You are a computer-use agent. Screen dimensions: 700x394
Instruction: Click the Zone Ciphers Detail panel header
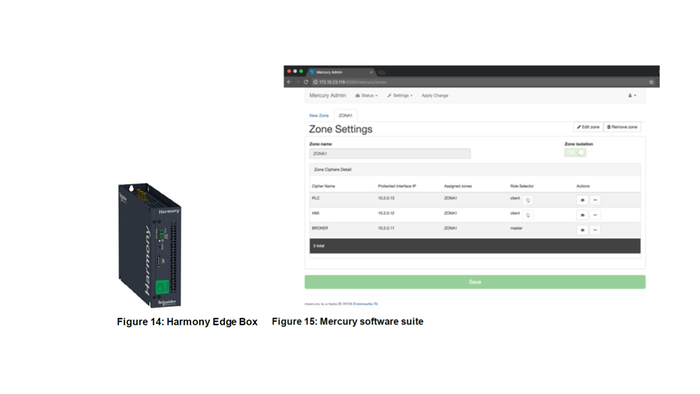(x=475, y=170)
